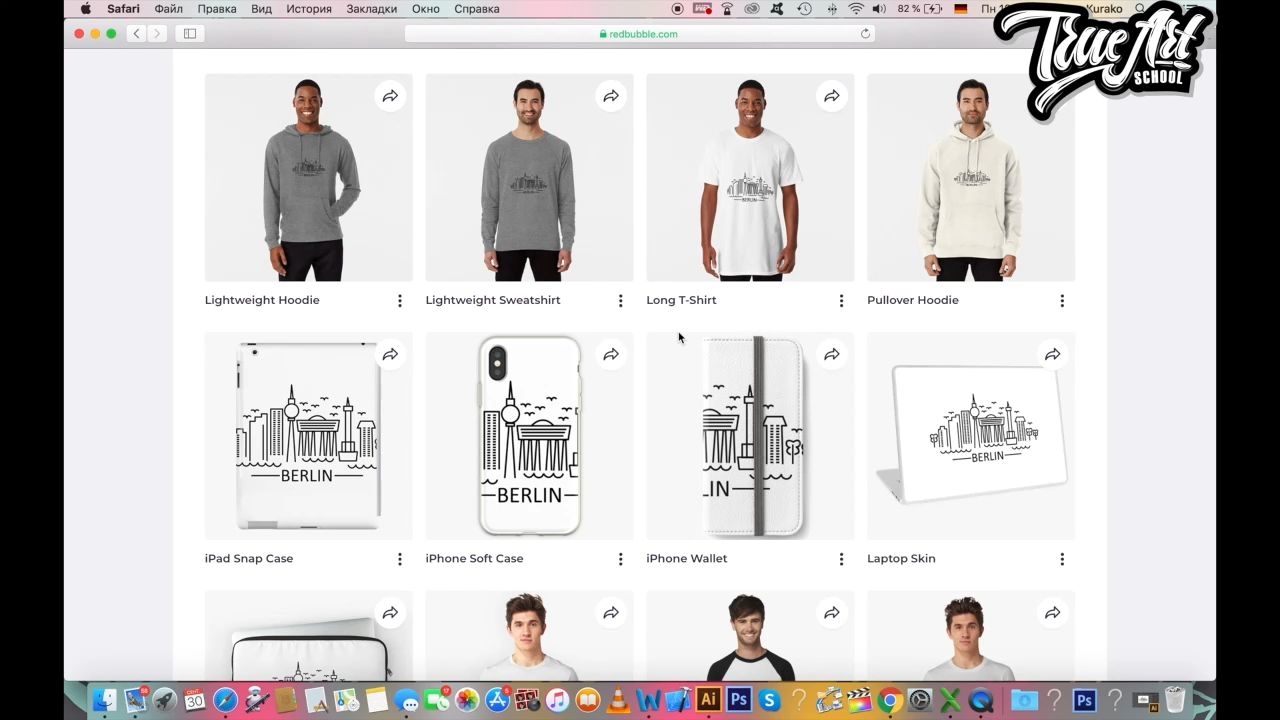The width and height of the screenshot is (1280, 720).
Task: Open the История menu
Action: click(x=309, y=9)
